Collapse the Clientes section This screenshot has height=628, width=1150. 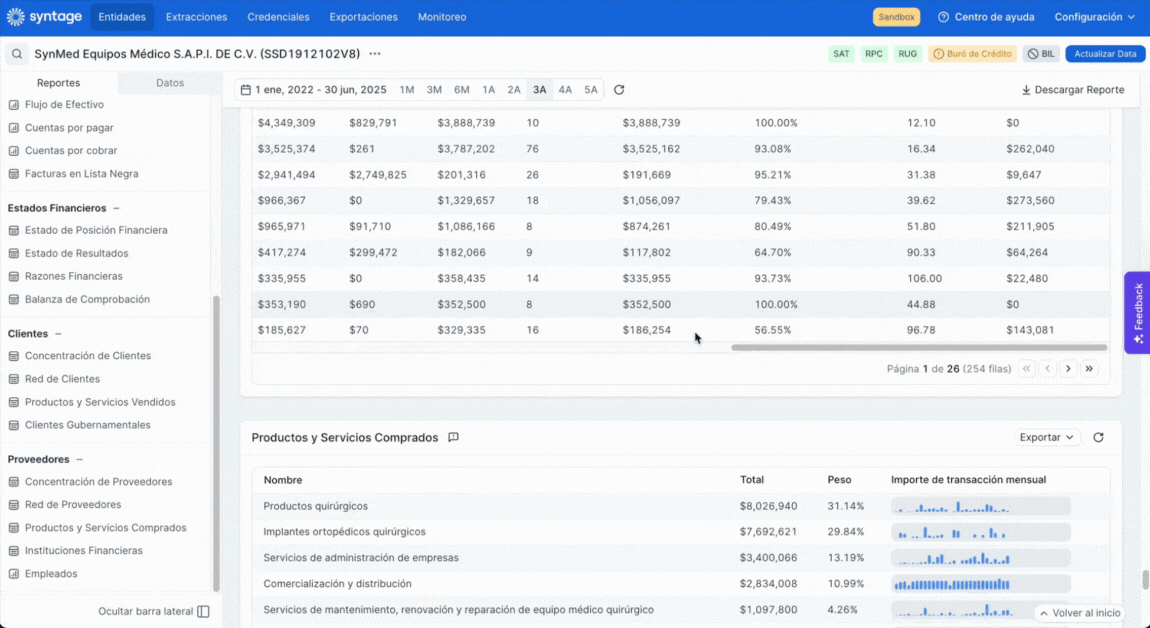coord(58,334)
